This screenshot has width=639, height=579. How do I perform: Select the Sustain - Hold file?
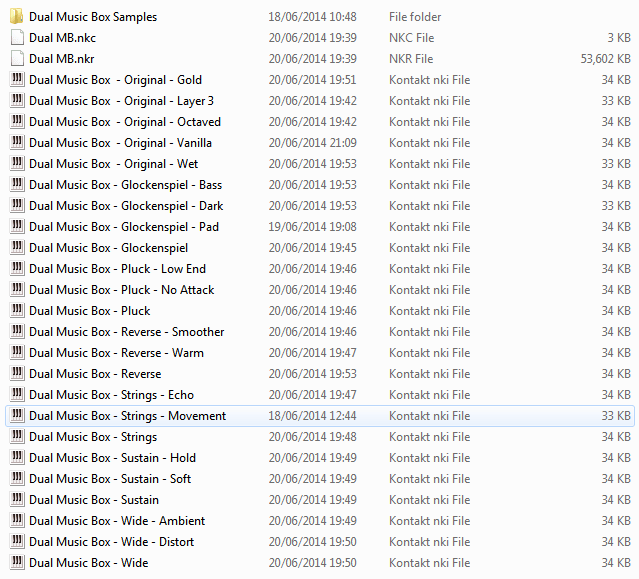tap(112, 458)
